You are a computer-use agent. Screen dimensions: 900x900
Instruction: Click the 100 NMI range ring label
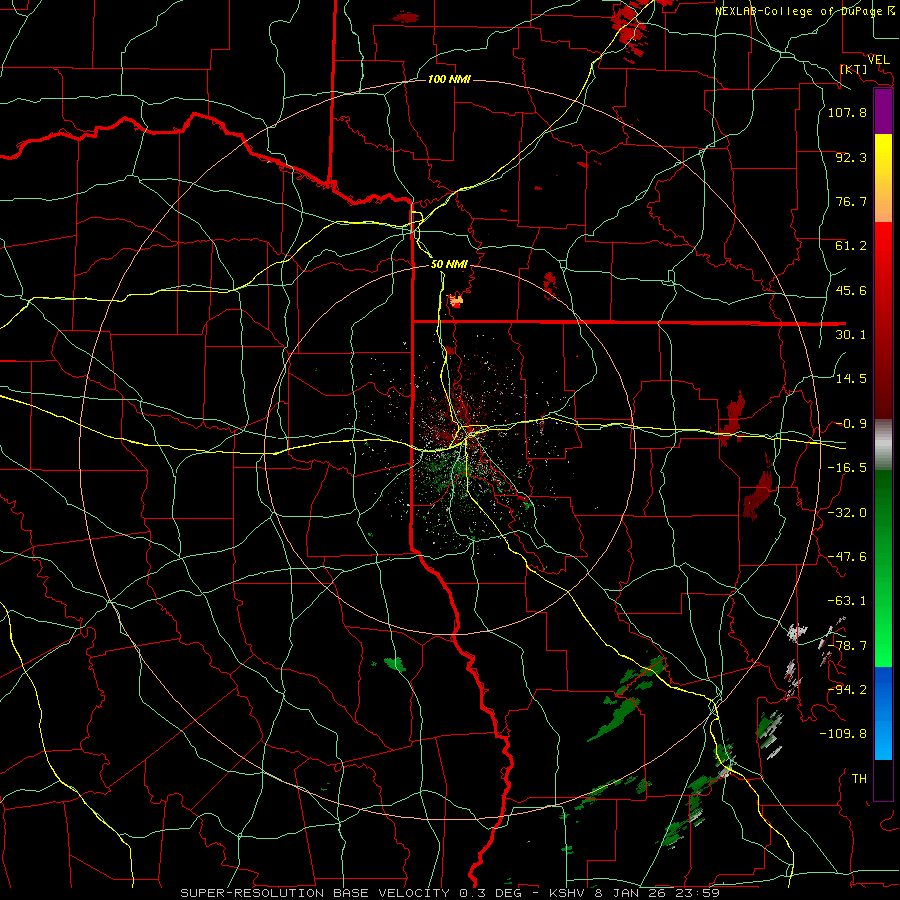click(449, 79)
